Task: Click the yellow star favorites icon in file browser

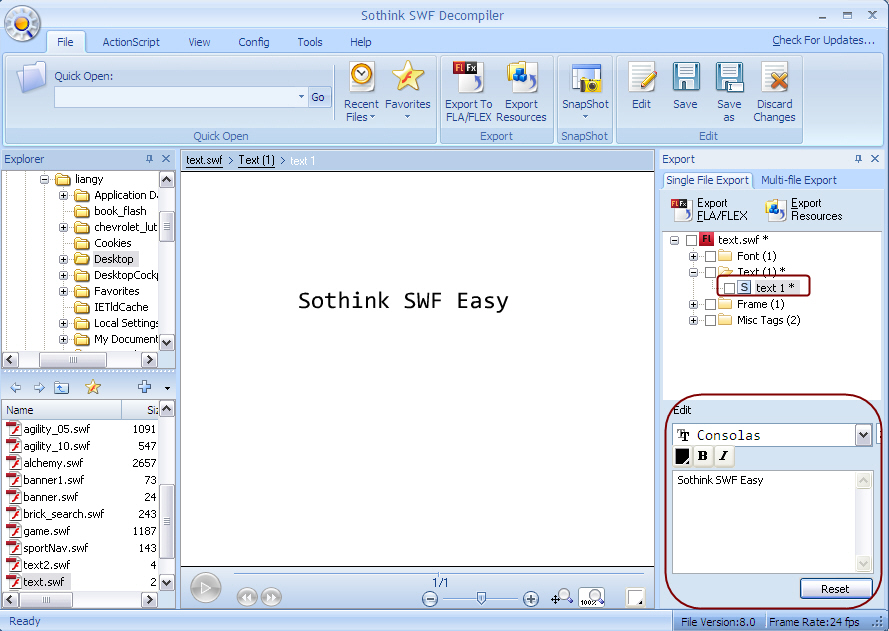Action: [x=93, y=387]
